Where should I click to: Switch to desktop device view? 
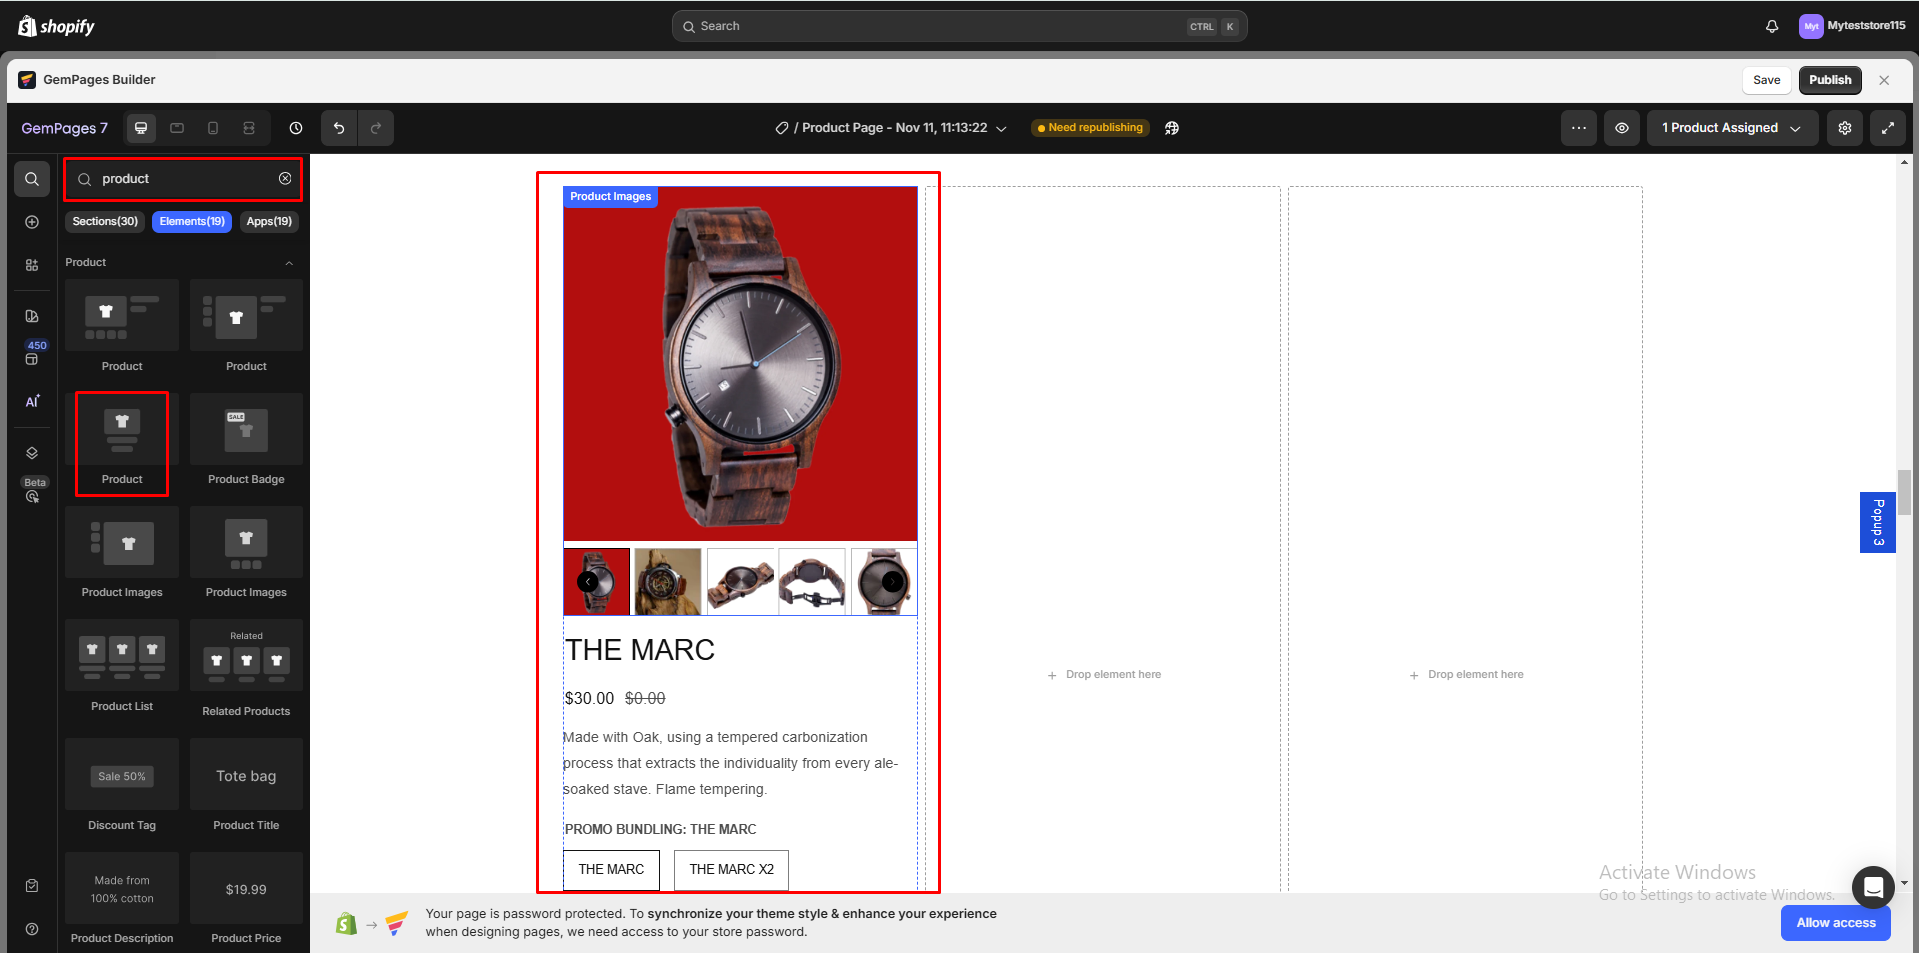click(x=141, y=128)
